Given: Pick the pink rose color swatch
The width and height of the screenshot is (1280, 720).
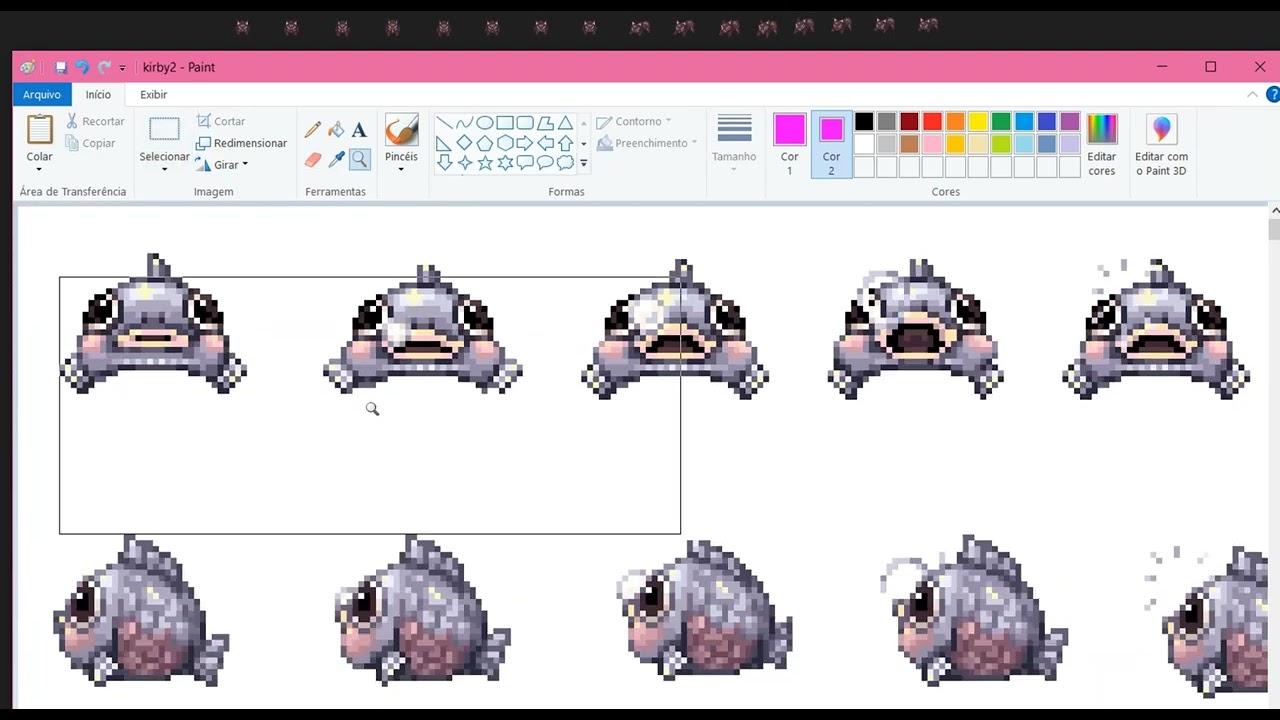Looking at the screenshot, I should [x=932, y=144].
